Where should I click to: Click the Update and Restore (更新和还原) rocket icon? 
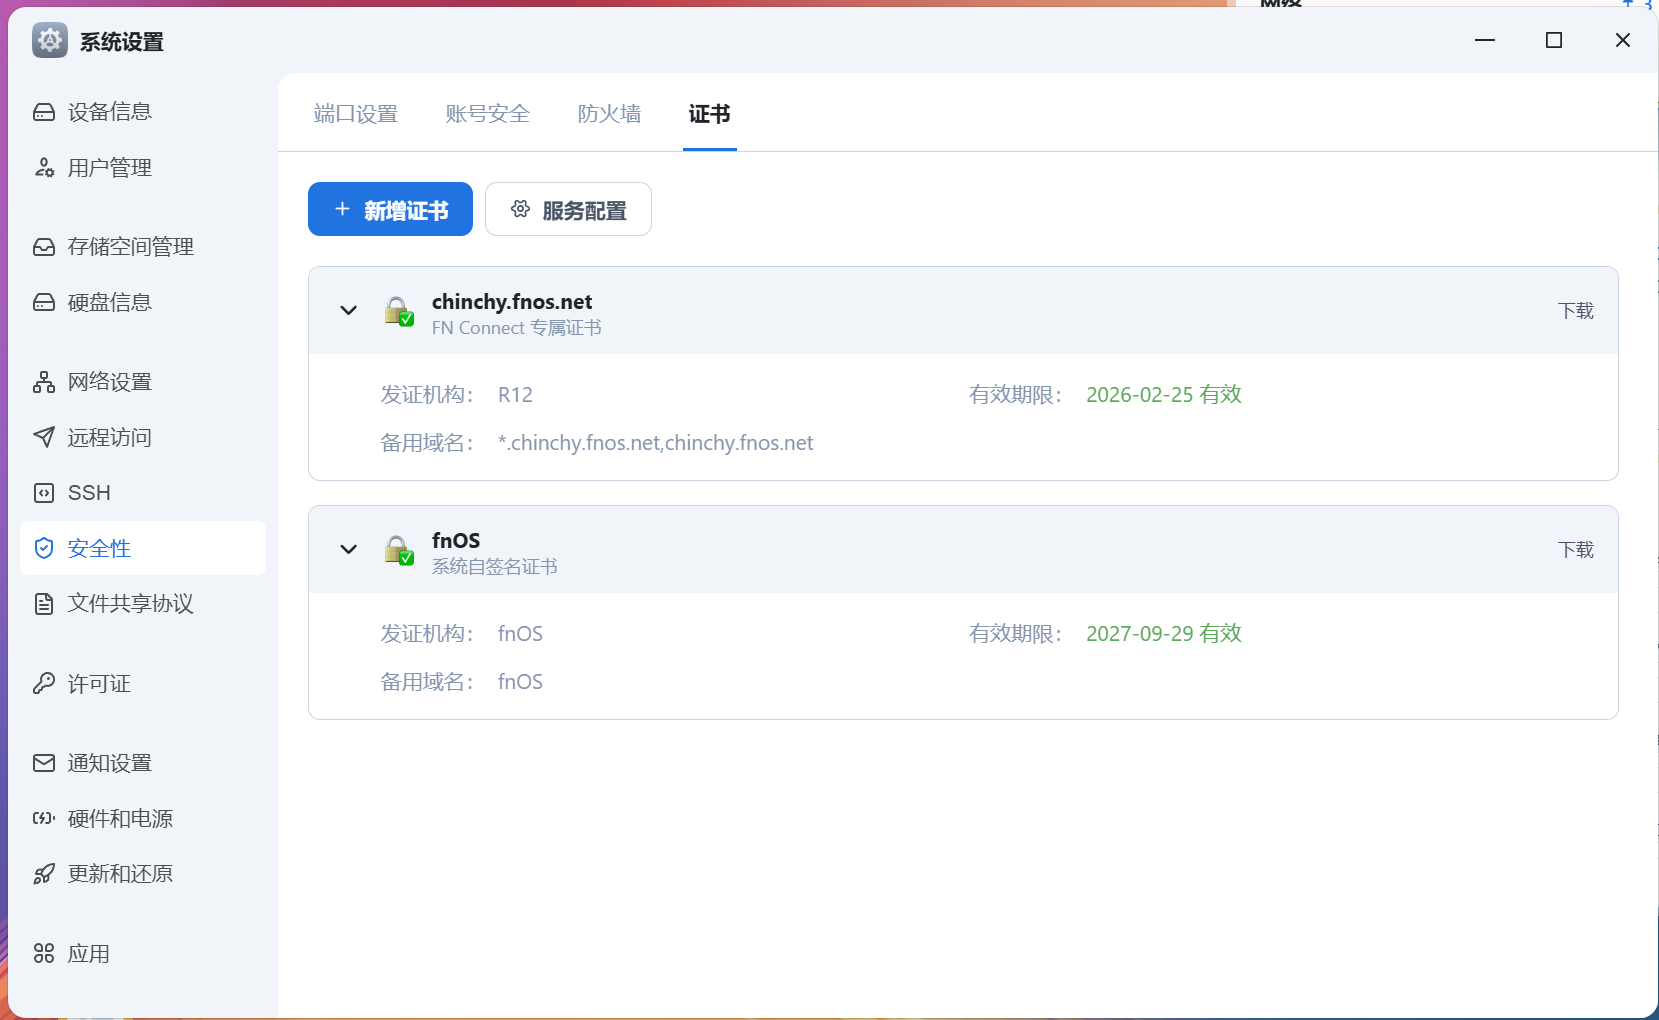tap(44, 874)
